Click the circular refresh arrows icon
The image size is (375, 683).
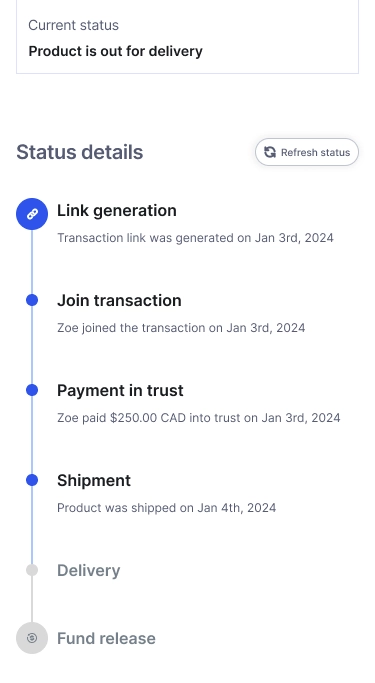pos(270,152)
